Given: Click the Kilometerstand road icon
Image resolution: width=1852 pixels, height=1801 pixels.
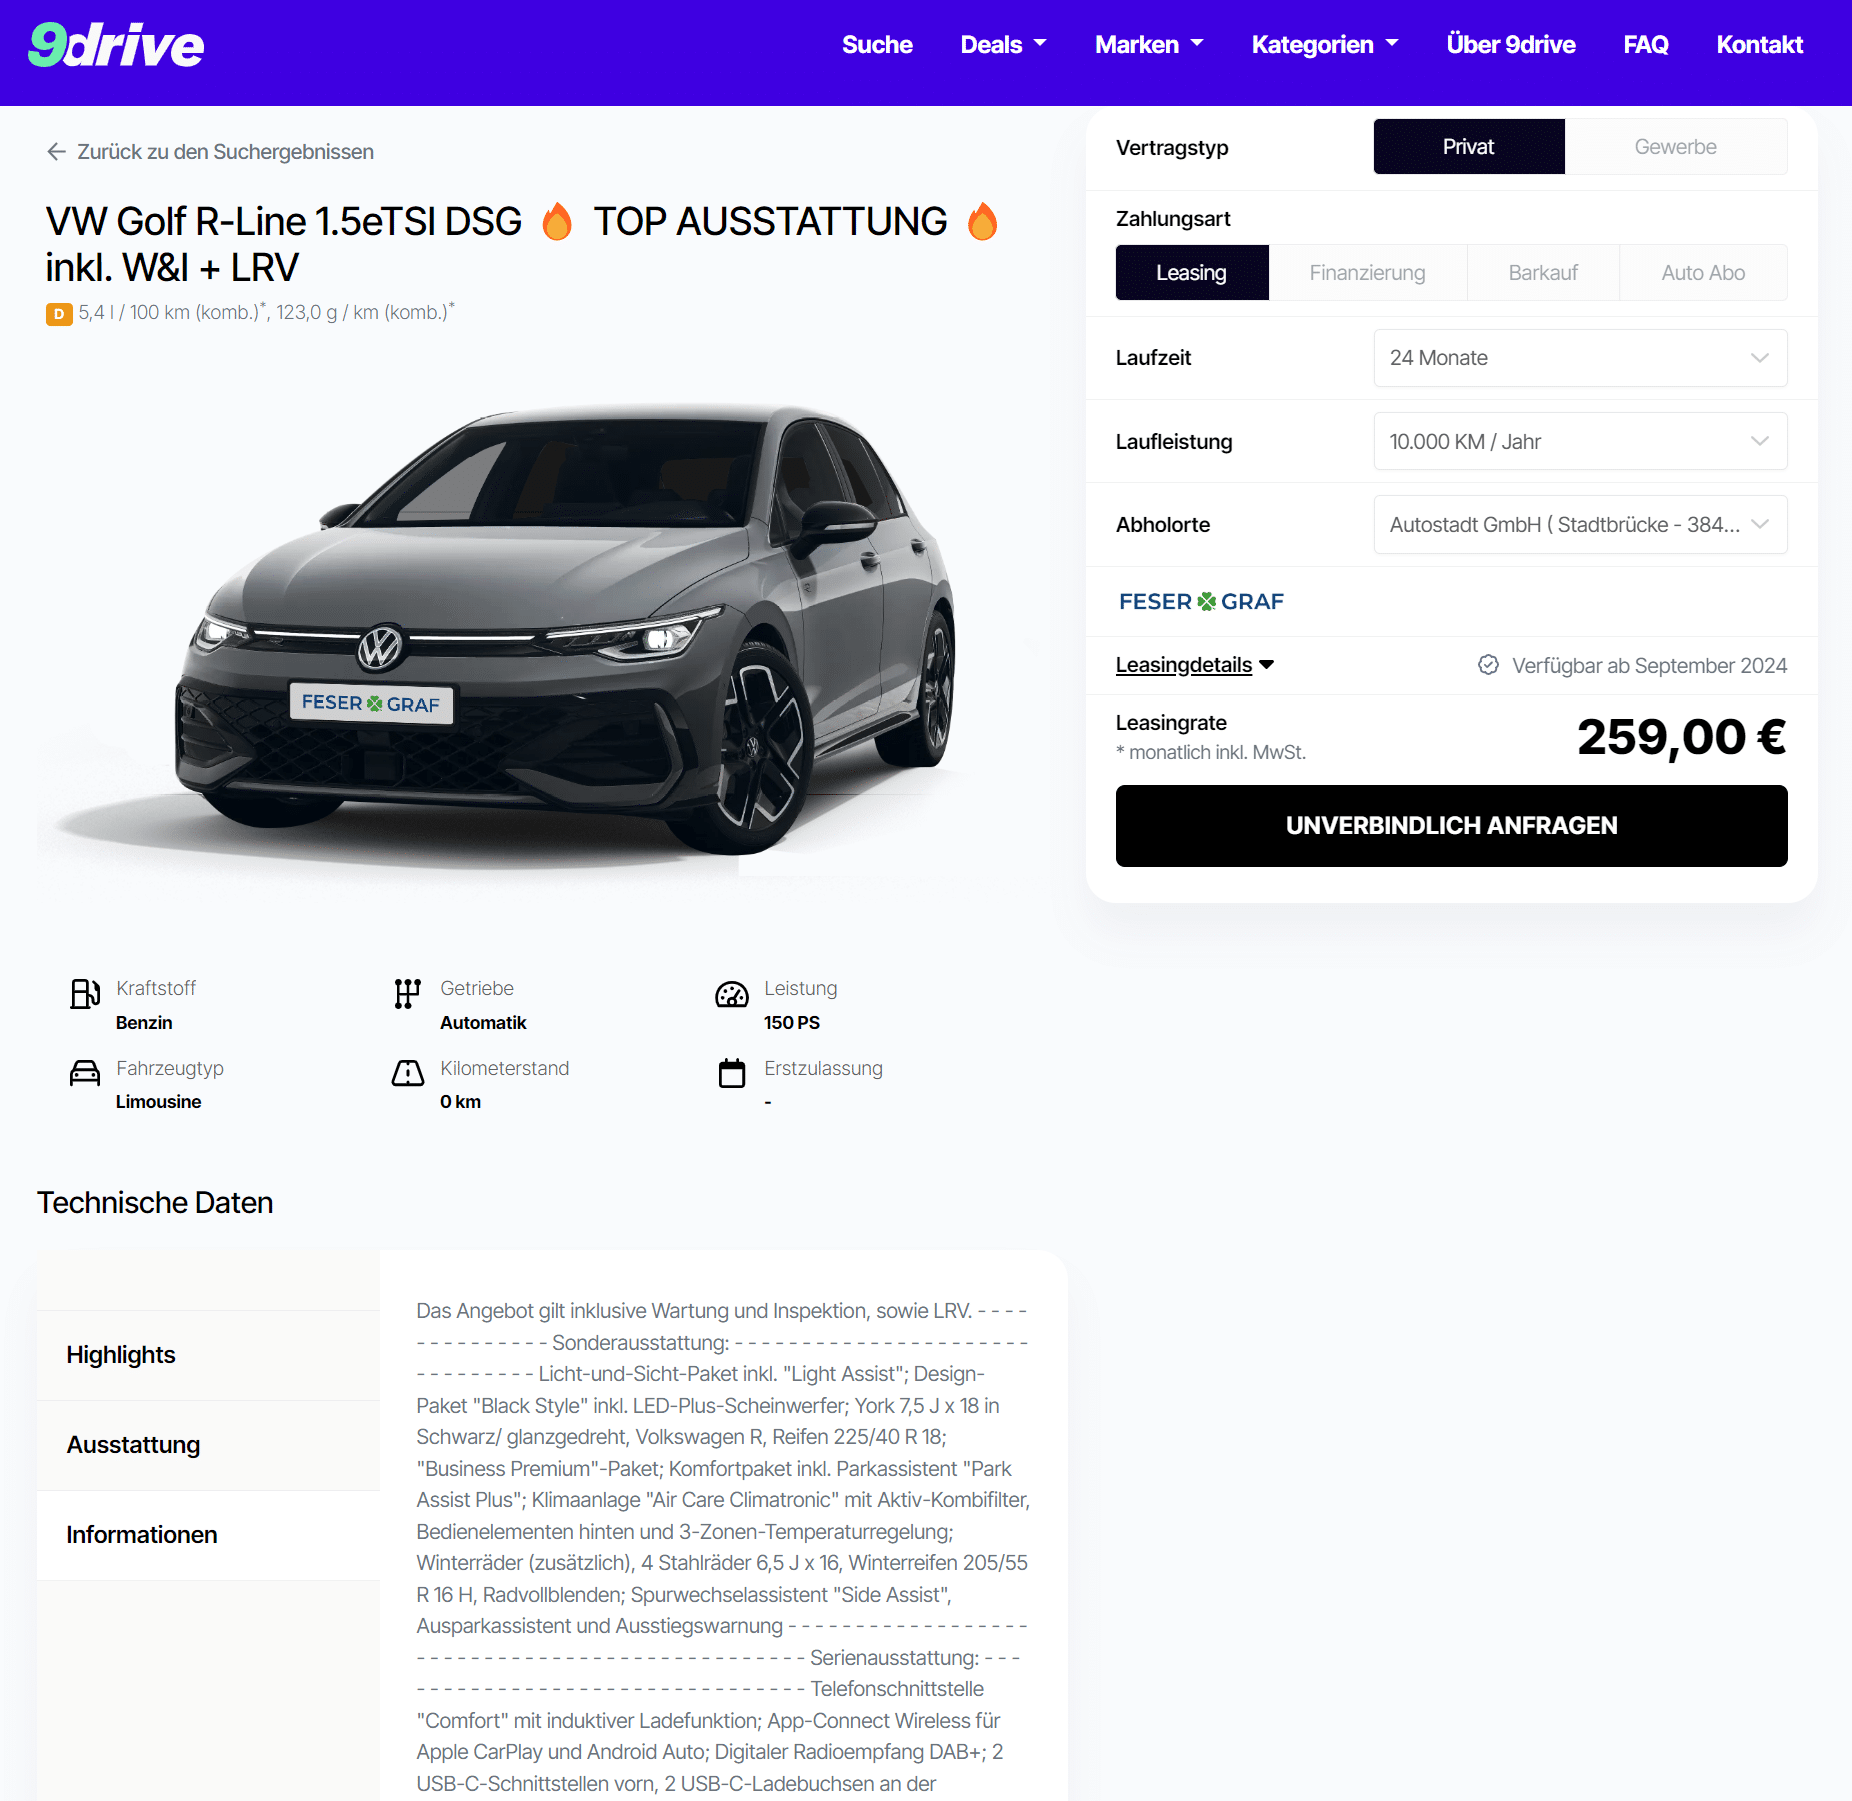Looking at the screenshot, I should tap(407, 1073).
